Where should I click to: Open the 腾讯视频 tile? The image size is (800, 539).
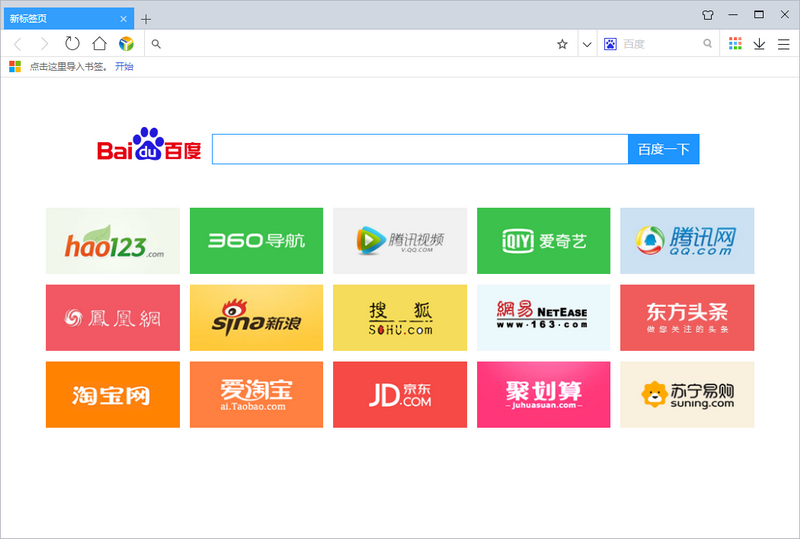(x=400, y=241)
